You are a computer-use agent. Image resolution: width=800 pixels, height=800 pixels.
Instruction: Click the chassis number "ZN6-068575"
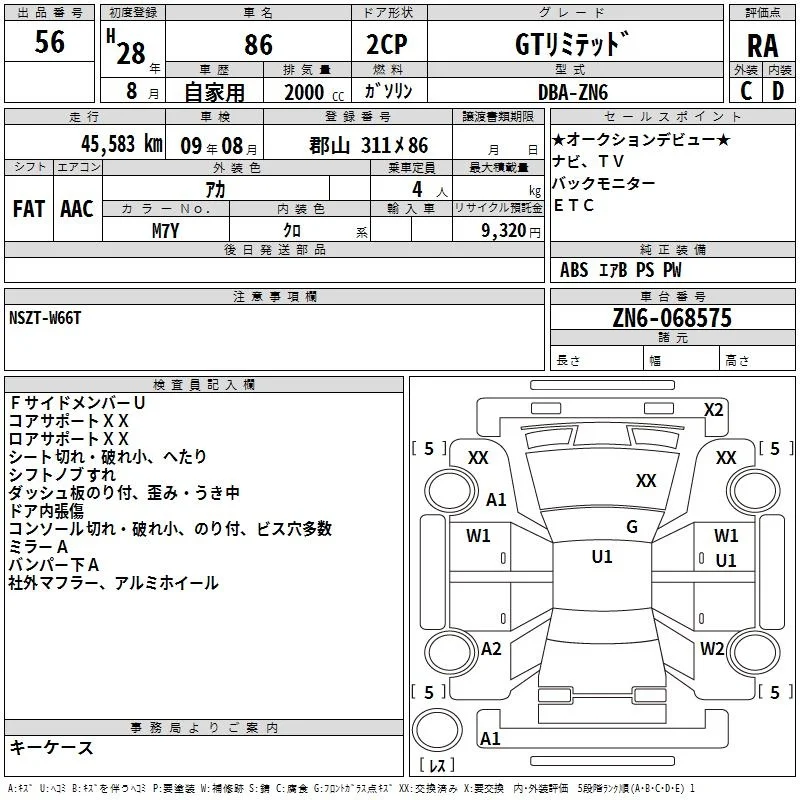(x=672, y=318)
